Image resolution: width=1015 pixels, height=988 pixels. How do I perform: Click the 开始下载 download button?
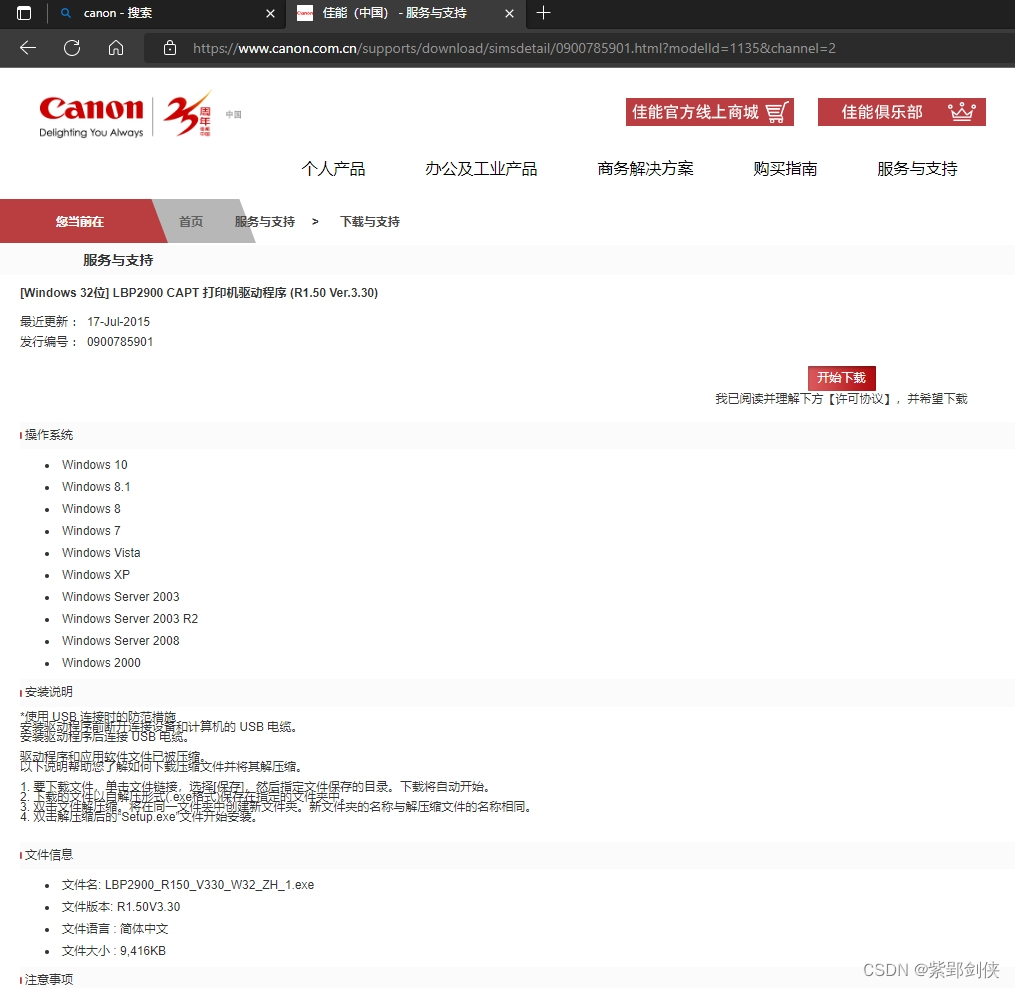tap(841, 378)
